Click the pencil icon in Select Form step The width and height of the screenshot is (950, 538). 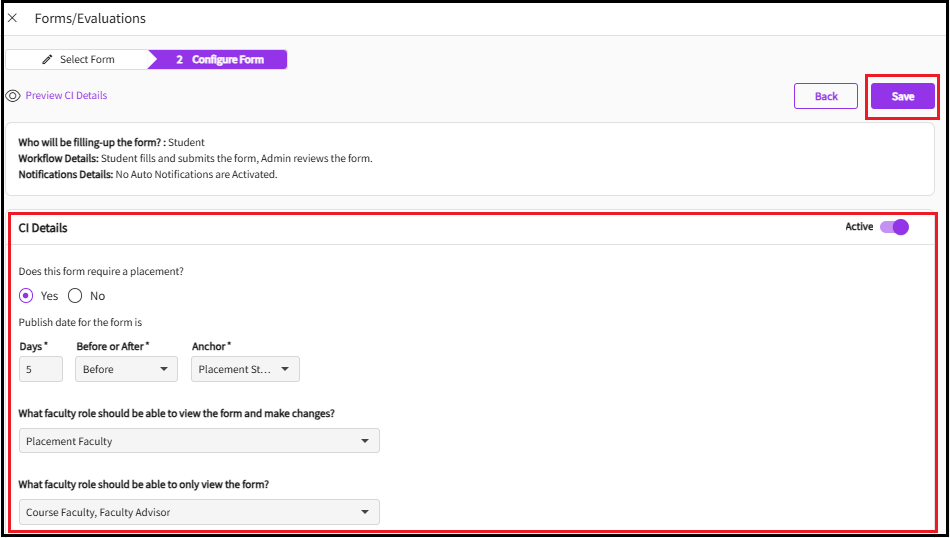[47, 60]
